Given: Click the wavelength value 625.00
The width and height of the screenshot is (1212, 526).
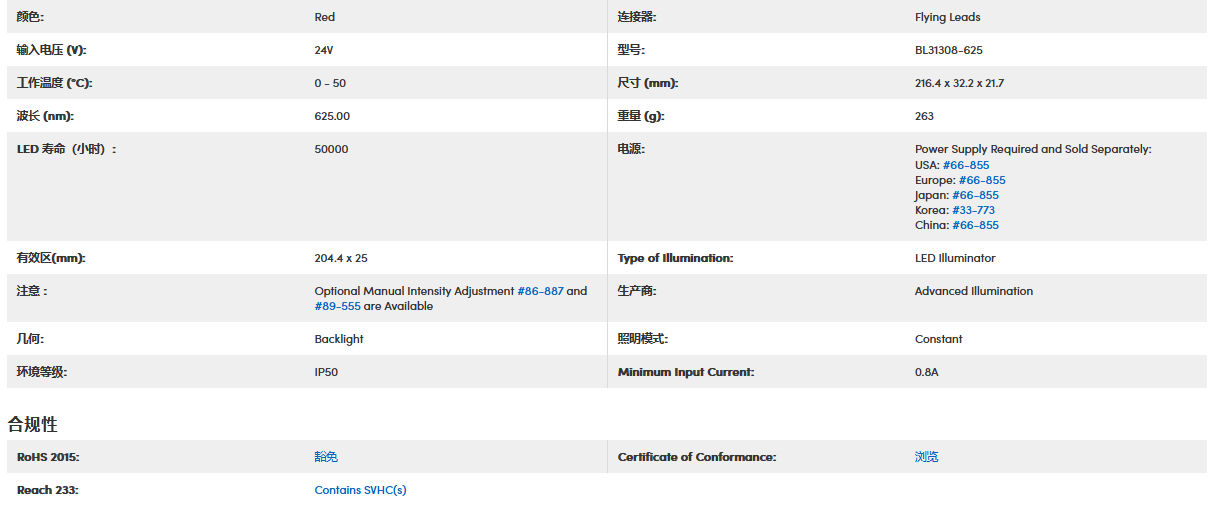Looking at the screenshot, I should (332, 116).
